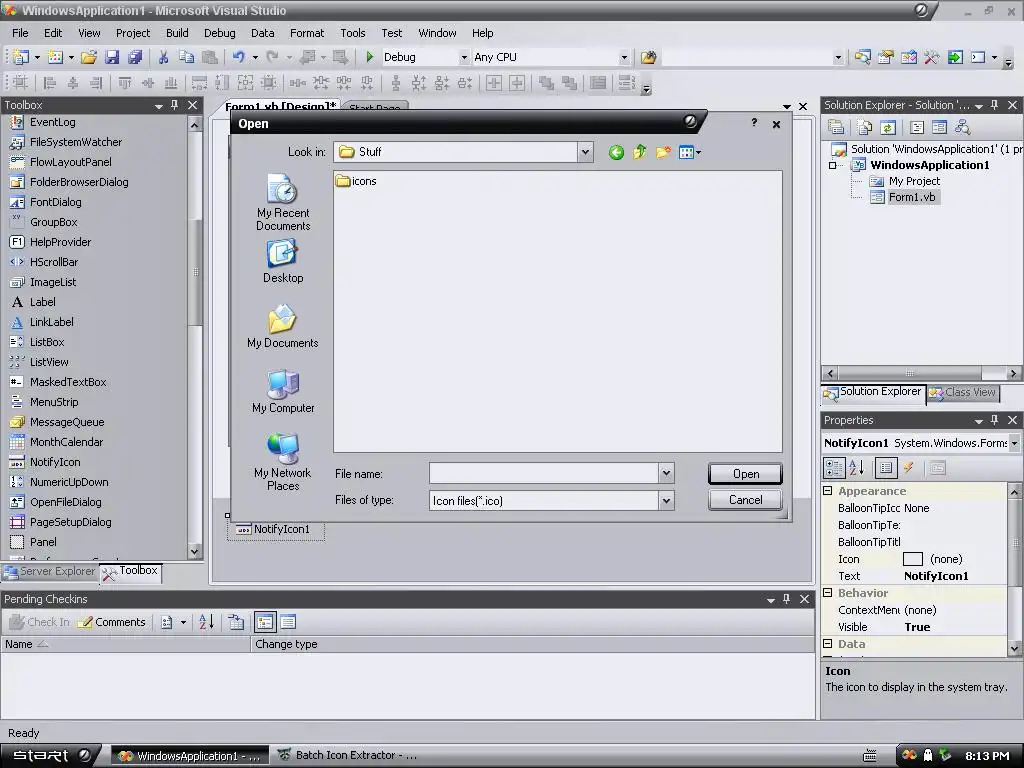Undo the last action in the toolbar
Screen dimensions: 1024x768
click(x=238, y=57)
